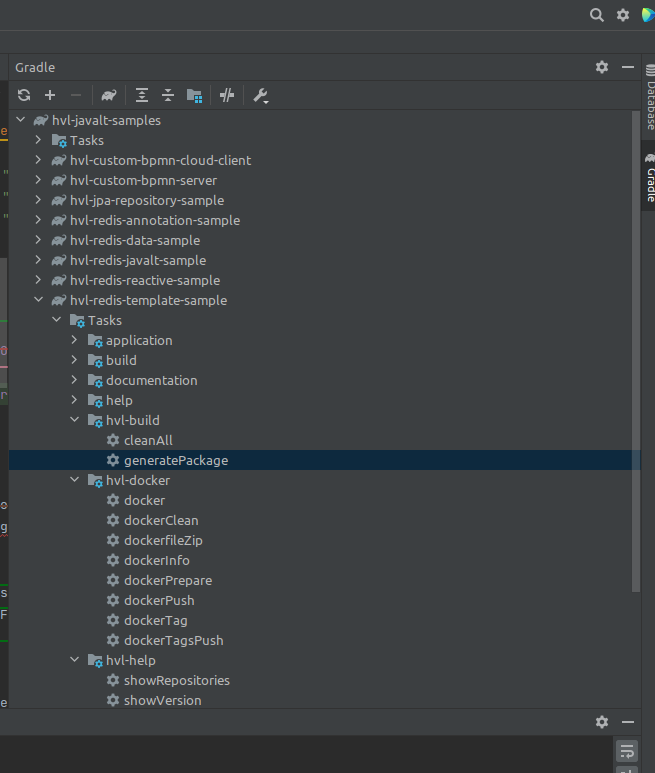Collapse all nodes in Gradle tree
The image size is (655, 773).
click(x=168, y=95)
